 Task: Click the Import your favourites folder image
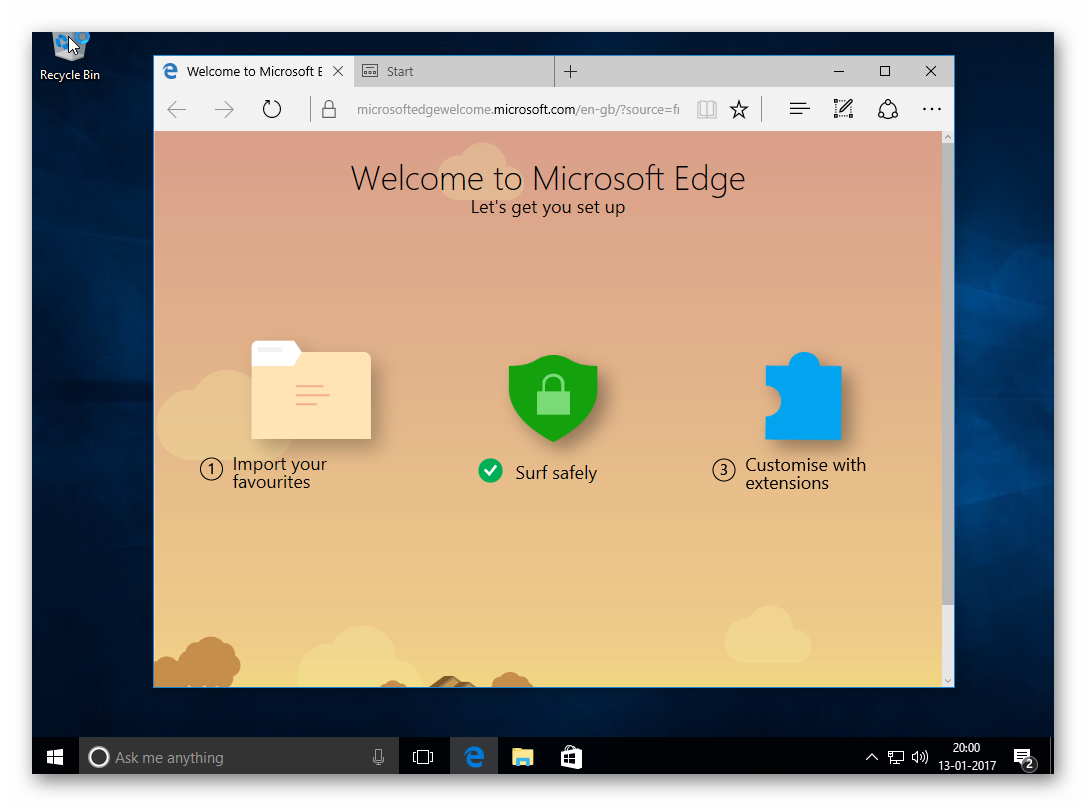click(311, 390)
